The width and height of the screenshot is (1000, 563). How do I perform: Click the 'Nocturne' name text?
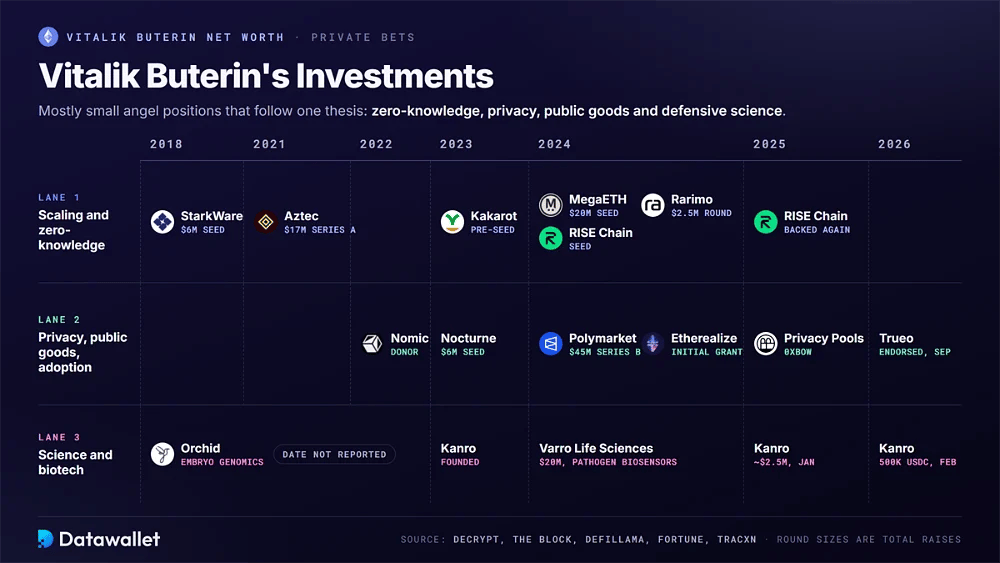[x=468, y=338]
